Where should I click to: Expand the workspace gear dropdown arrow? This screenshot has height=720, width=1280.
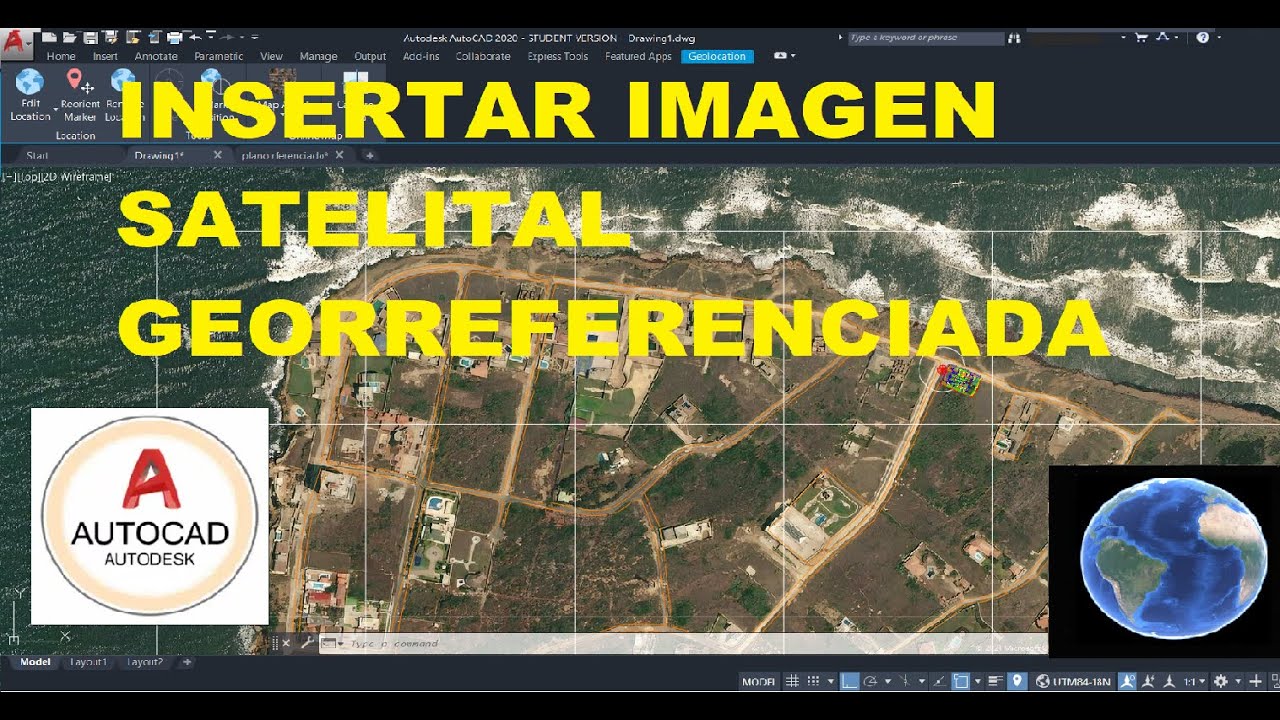point(1238,682)
